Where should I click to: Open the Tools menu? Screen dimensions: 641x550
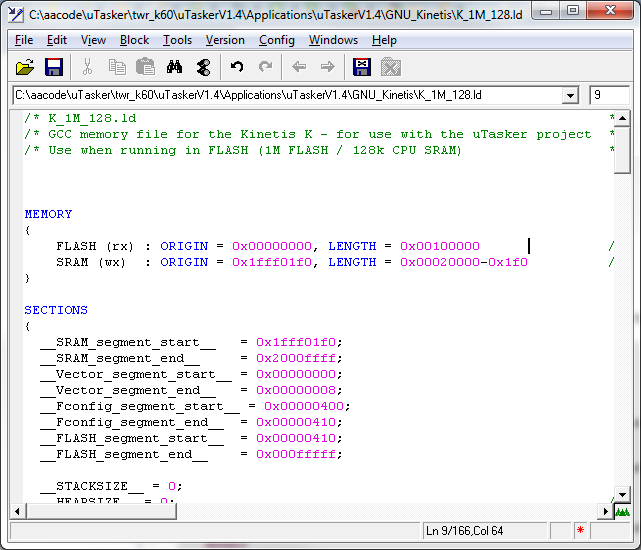(177, 40)
